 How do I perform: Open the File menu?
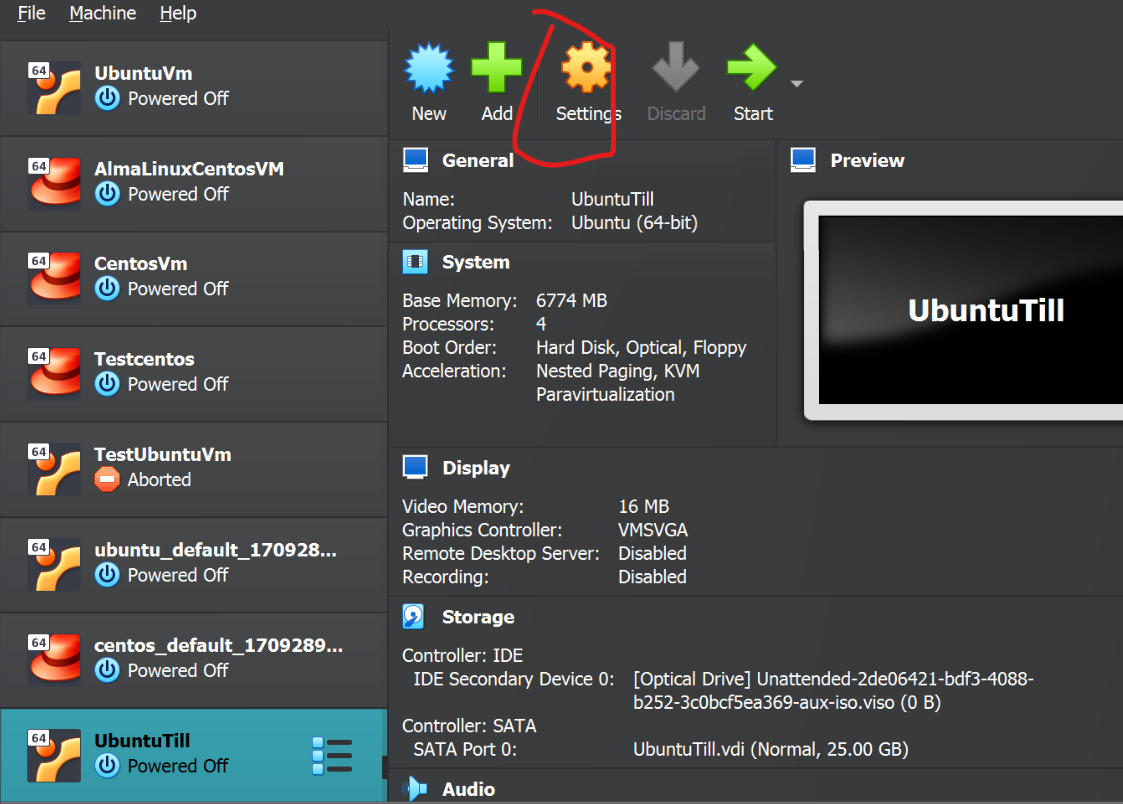[x=32, y=13]
